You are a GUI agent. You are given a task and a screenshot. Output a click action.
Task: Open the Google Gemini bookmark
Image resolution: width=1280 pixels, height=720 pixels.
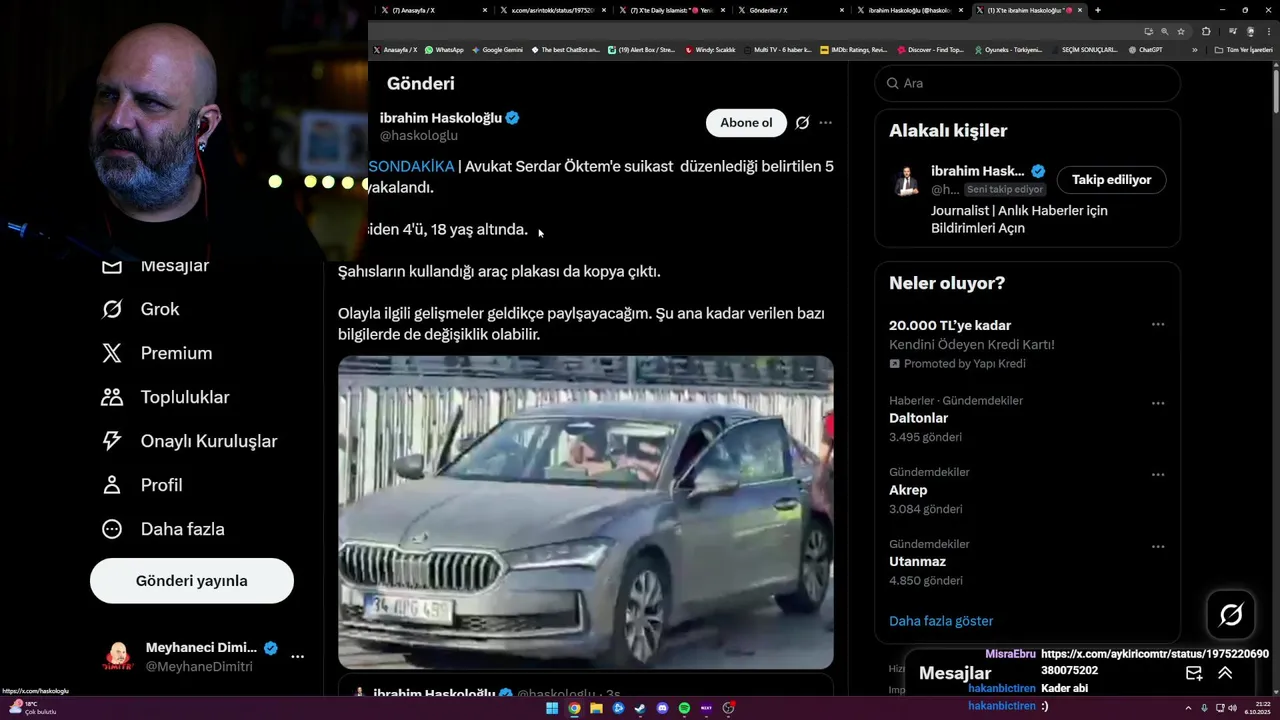point(497,50)
